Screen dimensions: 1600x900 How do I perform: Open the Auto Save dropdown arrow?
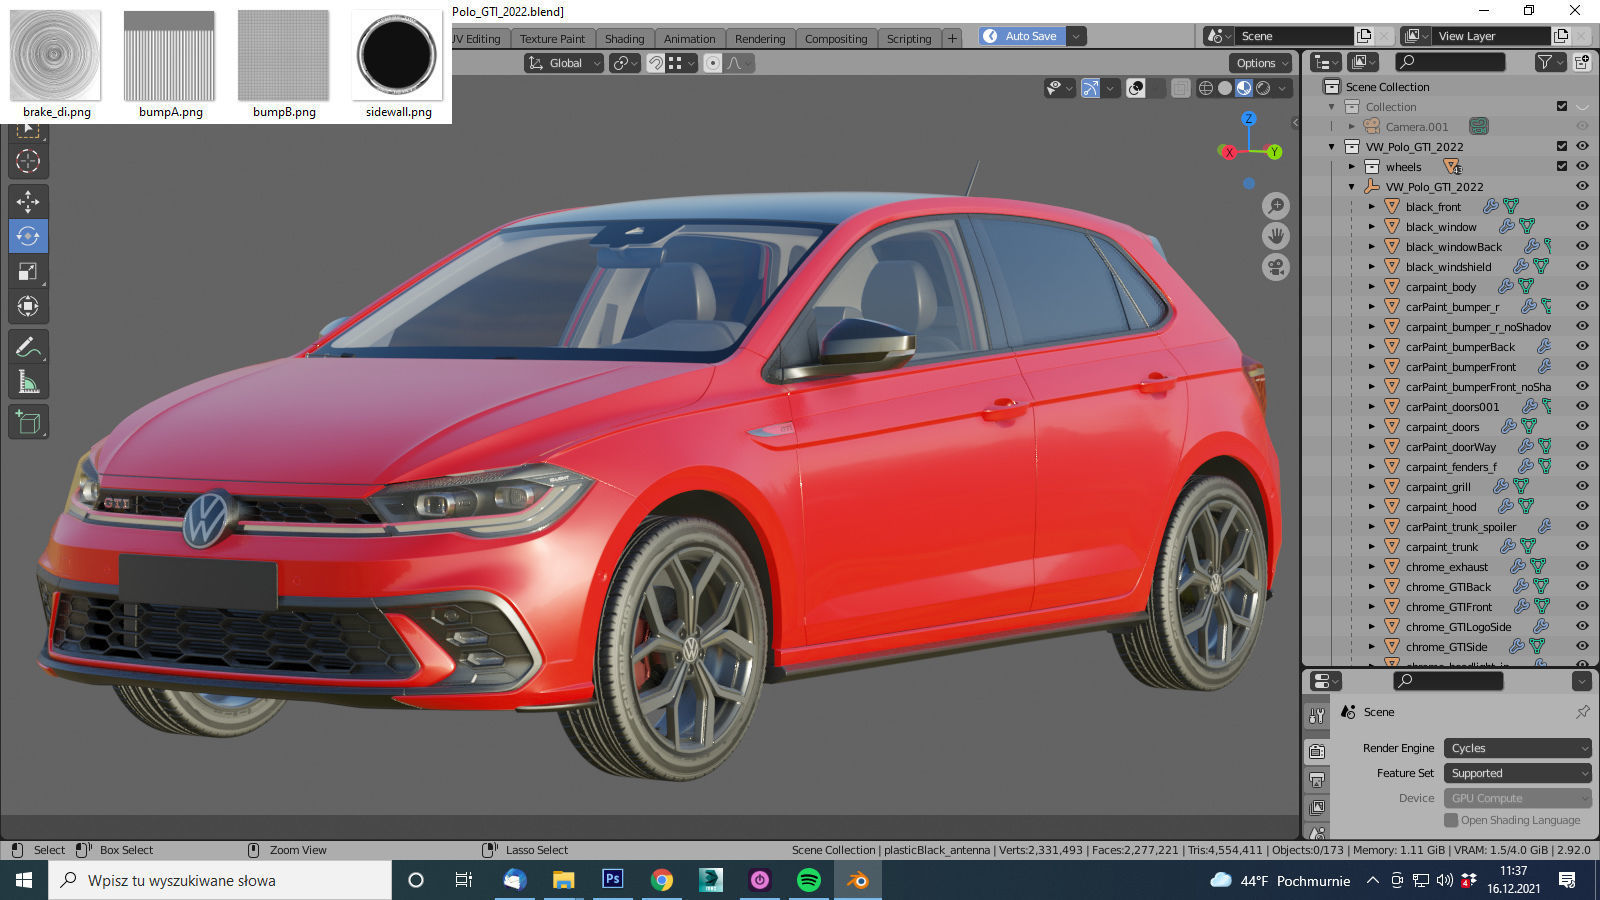click(x=1076, y=36)
